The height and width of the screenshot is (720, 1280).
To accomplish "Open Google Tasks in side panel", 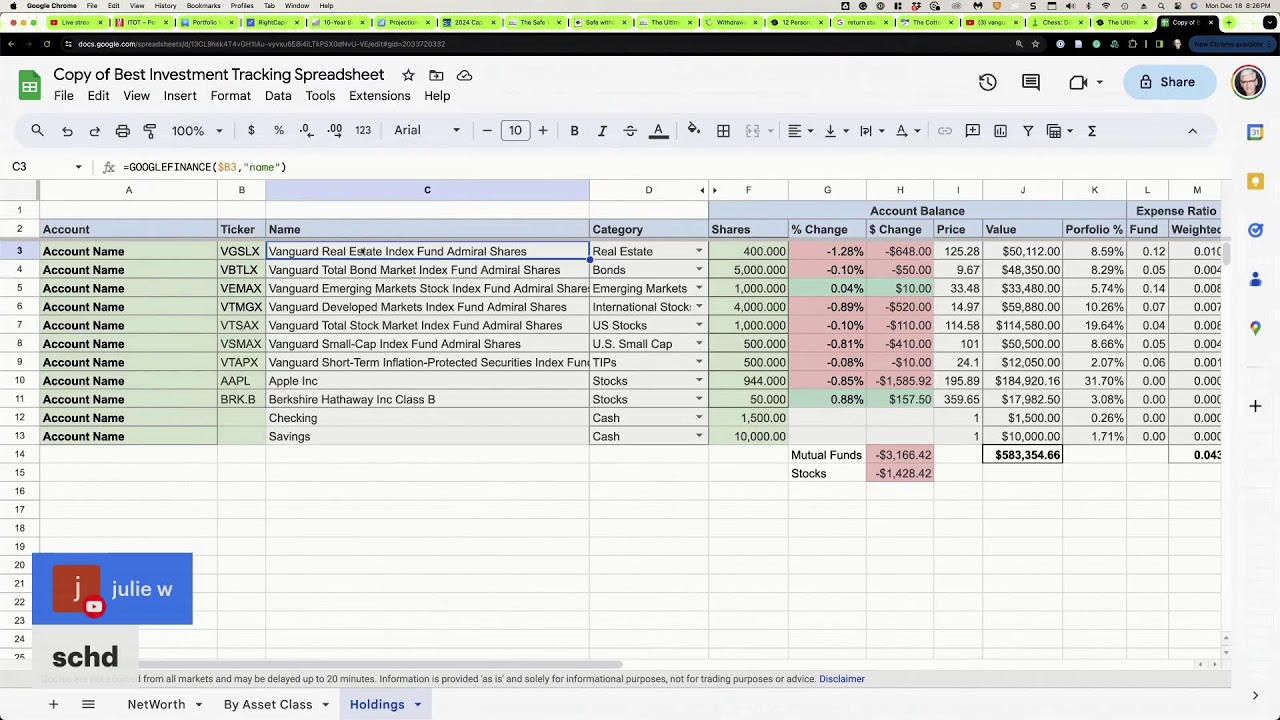I will (1255, 230).
